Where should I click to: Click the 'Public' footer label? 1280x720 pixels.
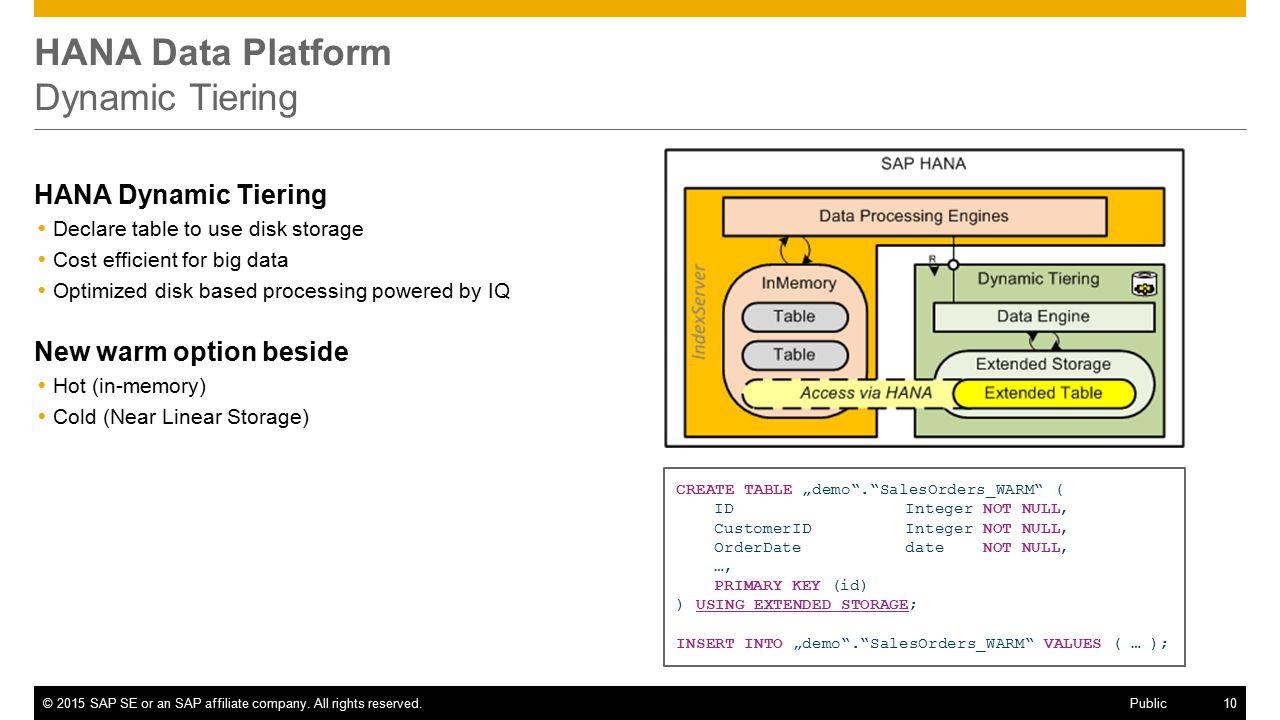pos(1148,704)
